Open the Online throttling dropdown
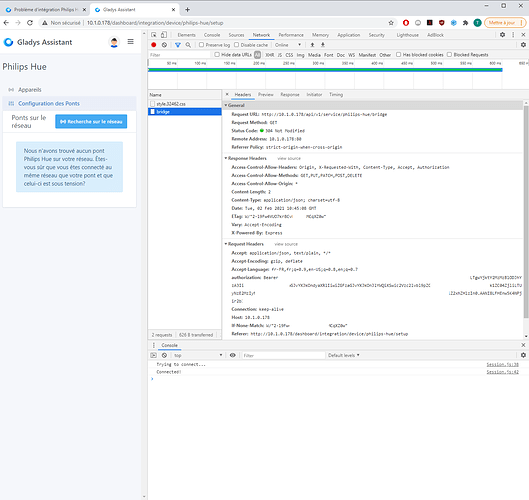The width and height of the screenshot is (529, 500). pos(287,45)
